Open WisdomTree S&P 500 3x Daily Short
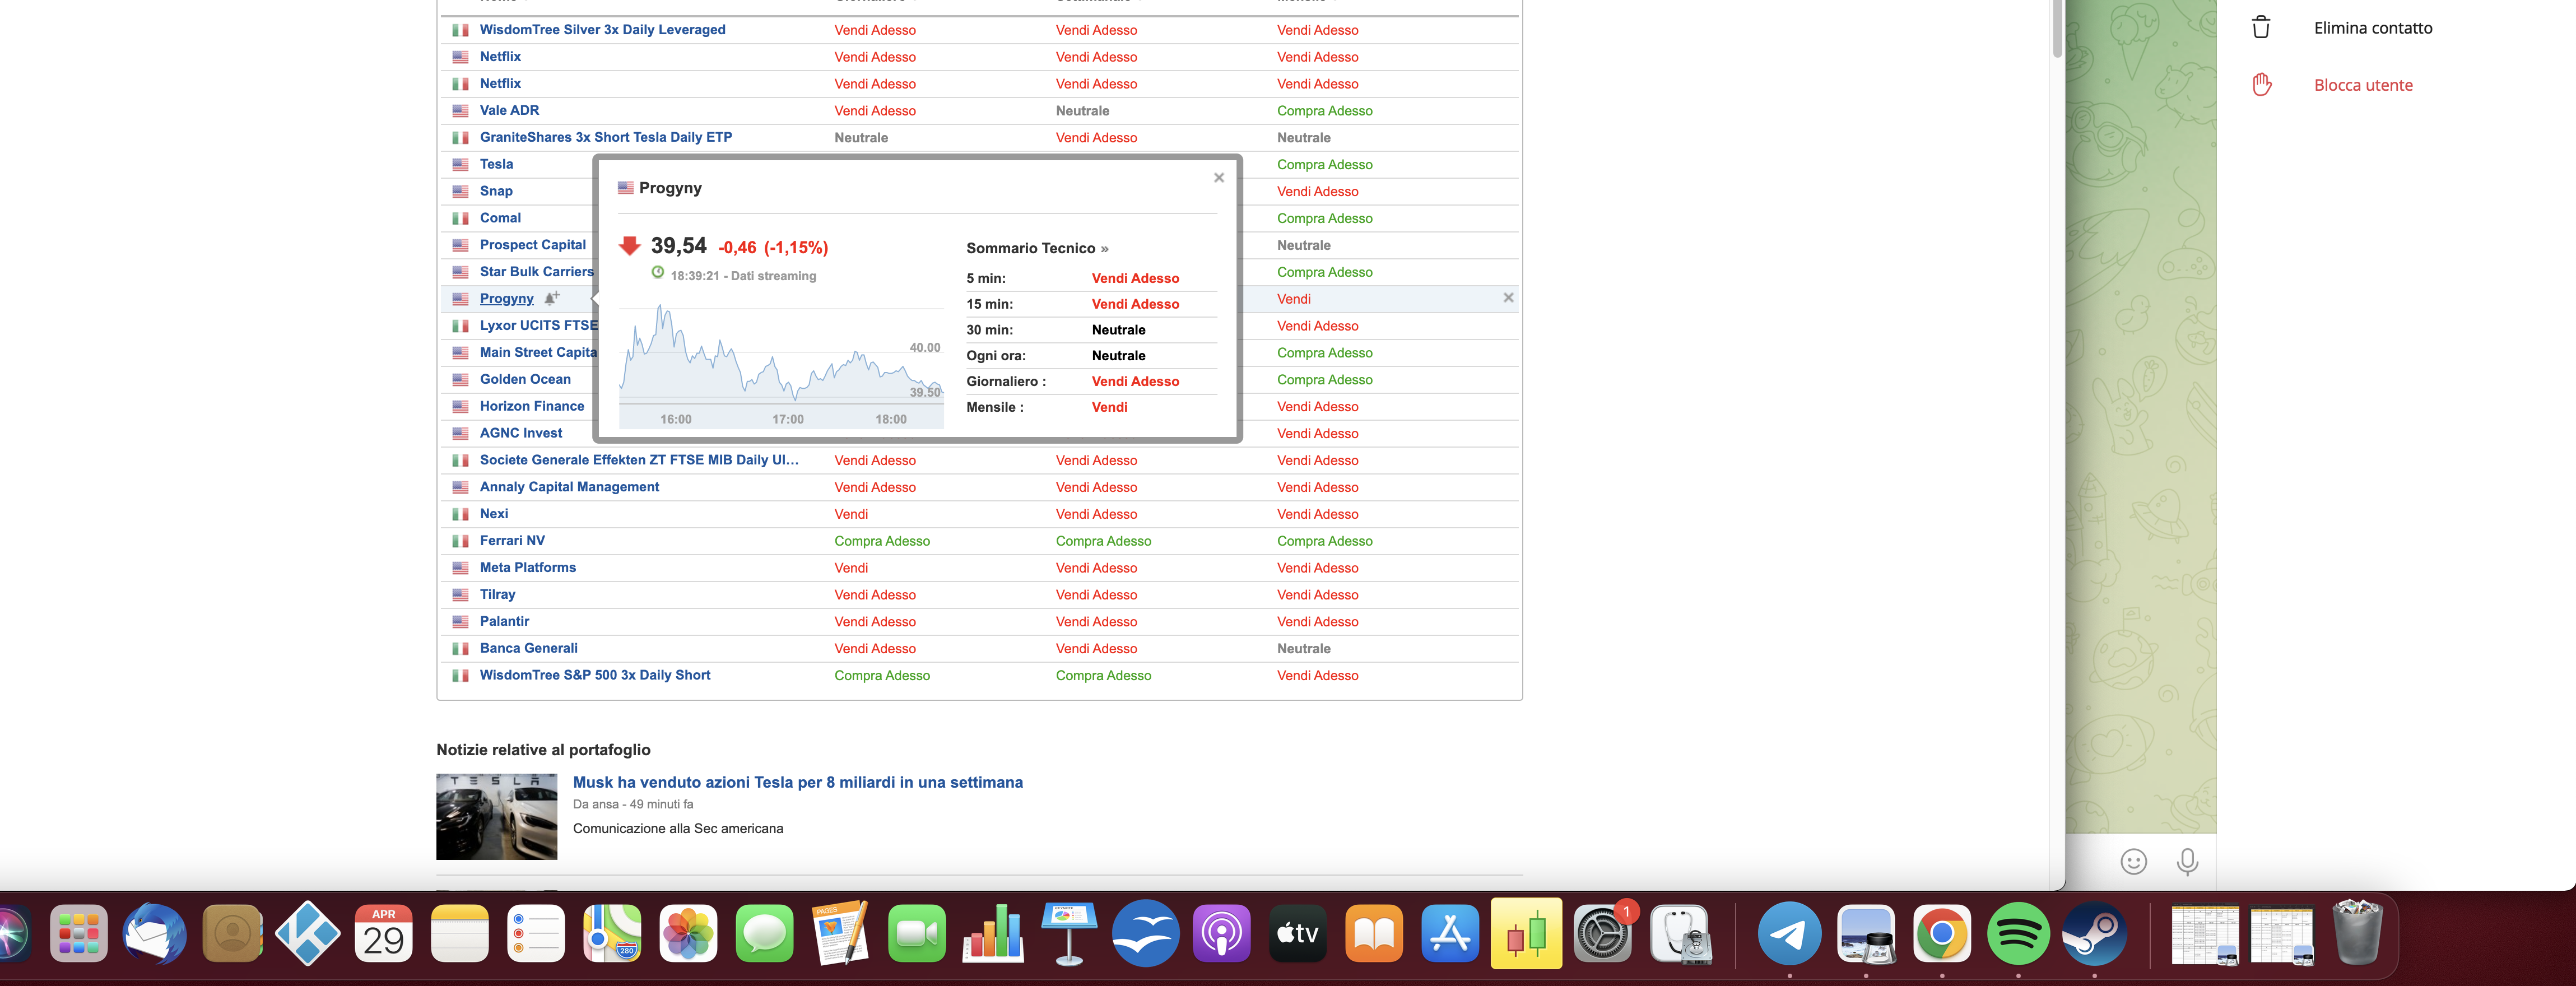This screenshot has width=2576, height=986. pyautogui.click(x=595, y=675)
